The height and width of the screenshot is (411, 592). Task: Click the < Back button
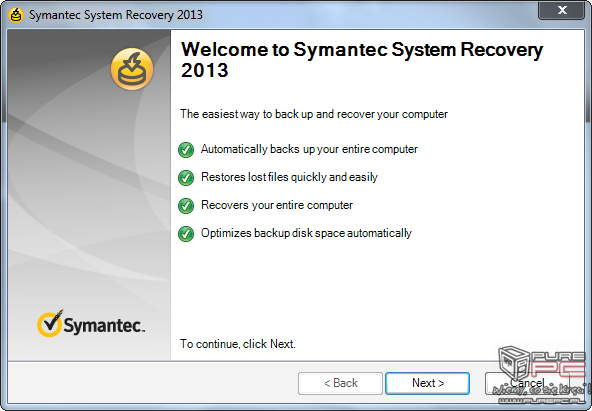tap(341, 383)
